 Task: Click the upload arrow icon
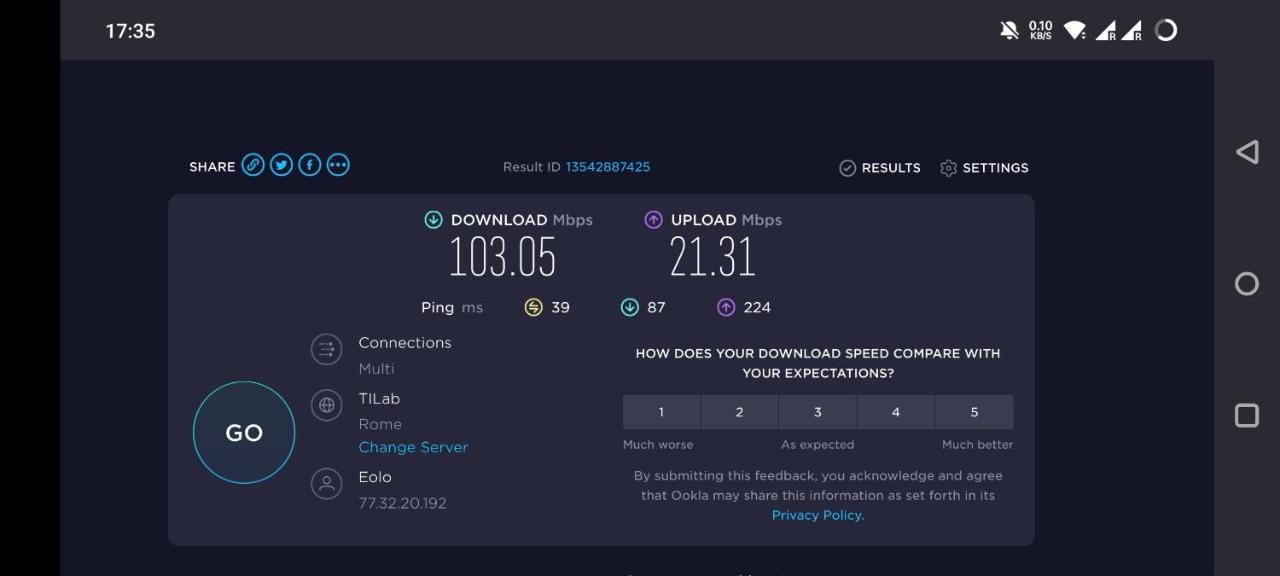653,220
